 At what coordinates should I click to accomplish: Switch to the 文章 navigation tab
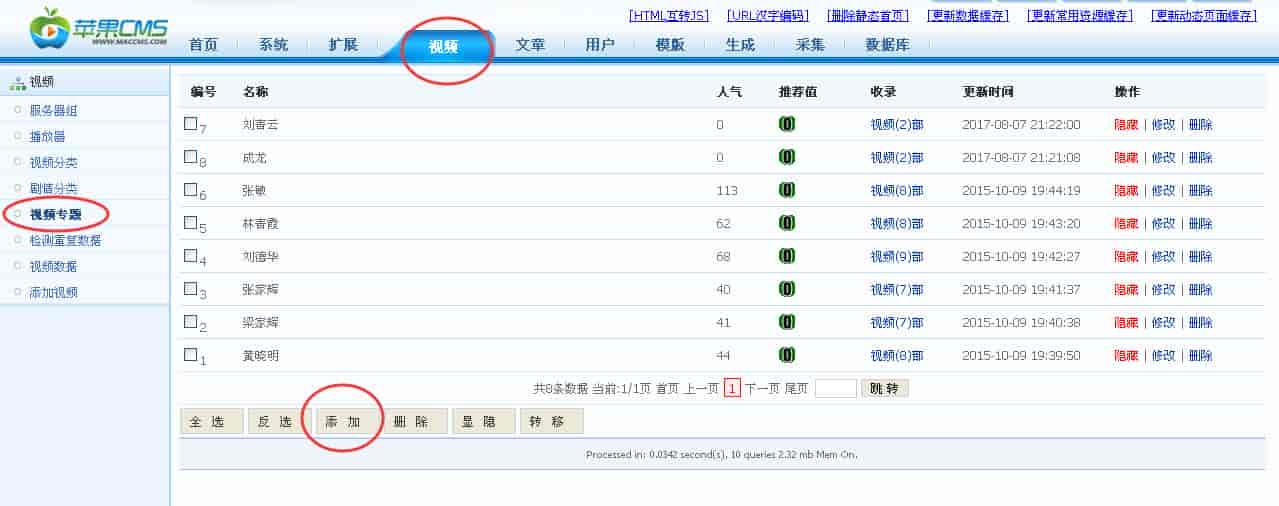click(x=530, y=45)
